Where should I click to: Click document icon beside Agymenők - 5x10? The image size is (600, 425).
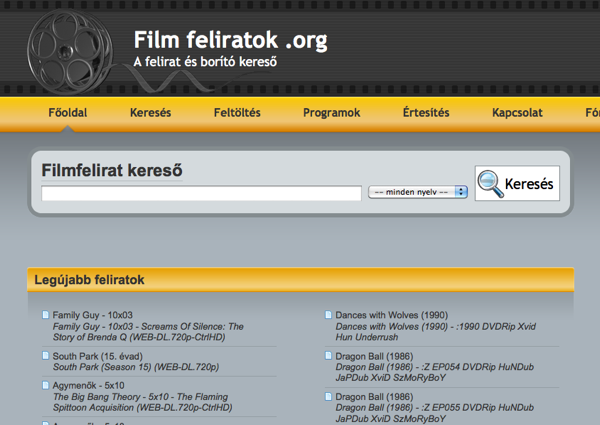point(46,385)
